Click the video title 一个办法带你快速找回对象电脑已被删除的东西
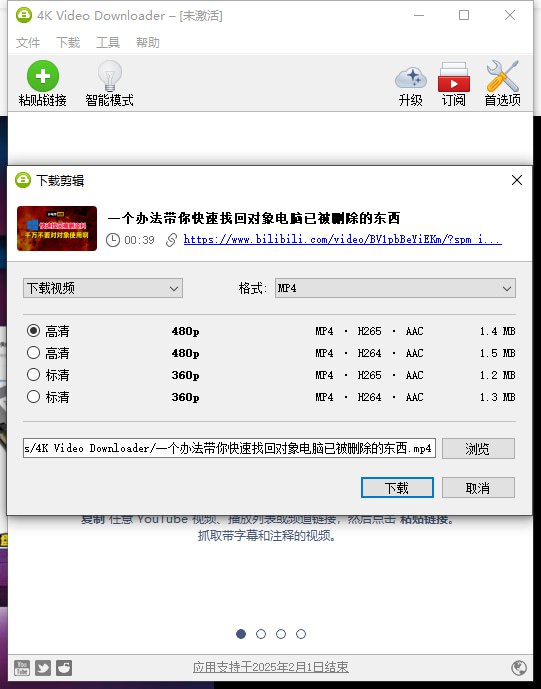 (254, 218)
